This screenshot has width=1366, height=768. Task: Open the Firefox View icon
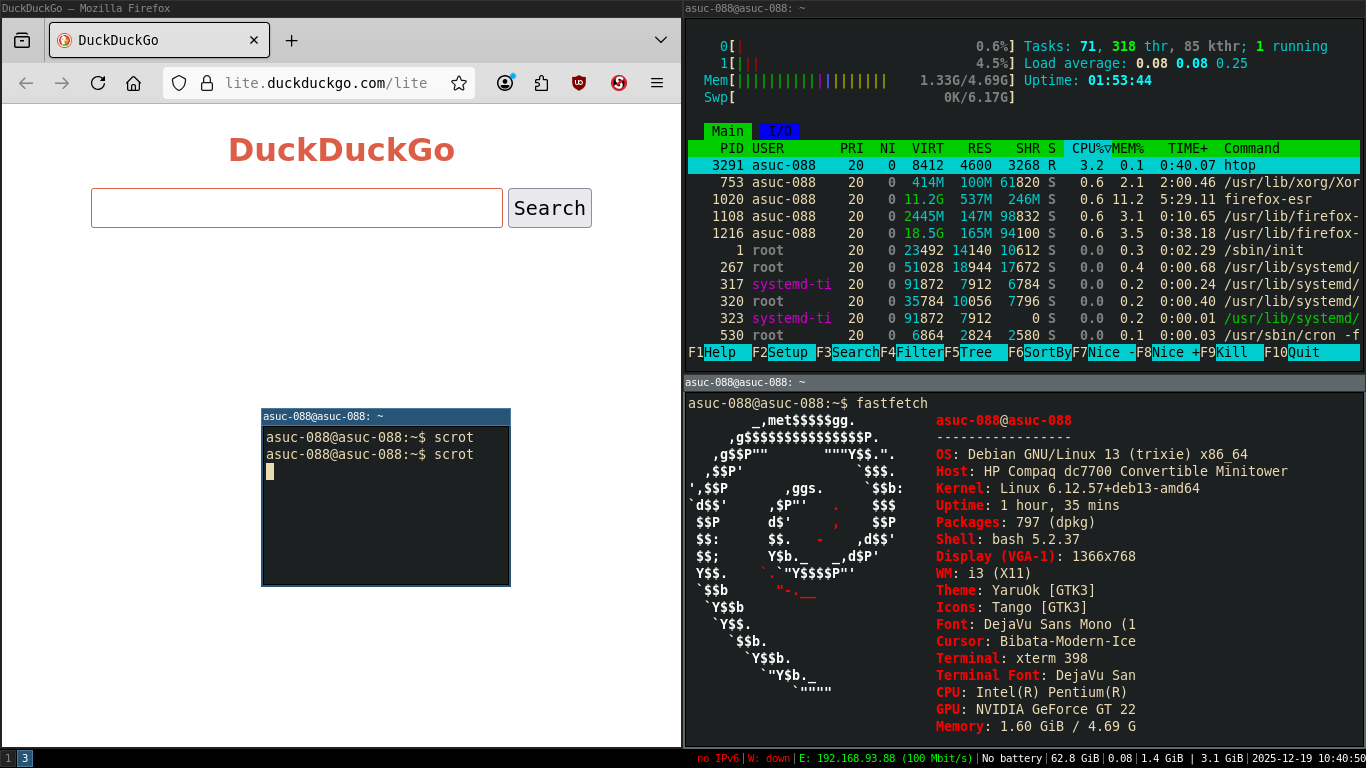pos(22,40)
